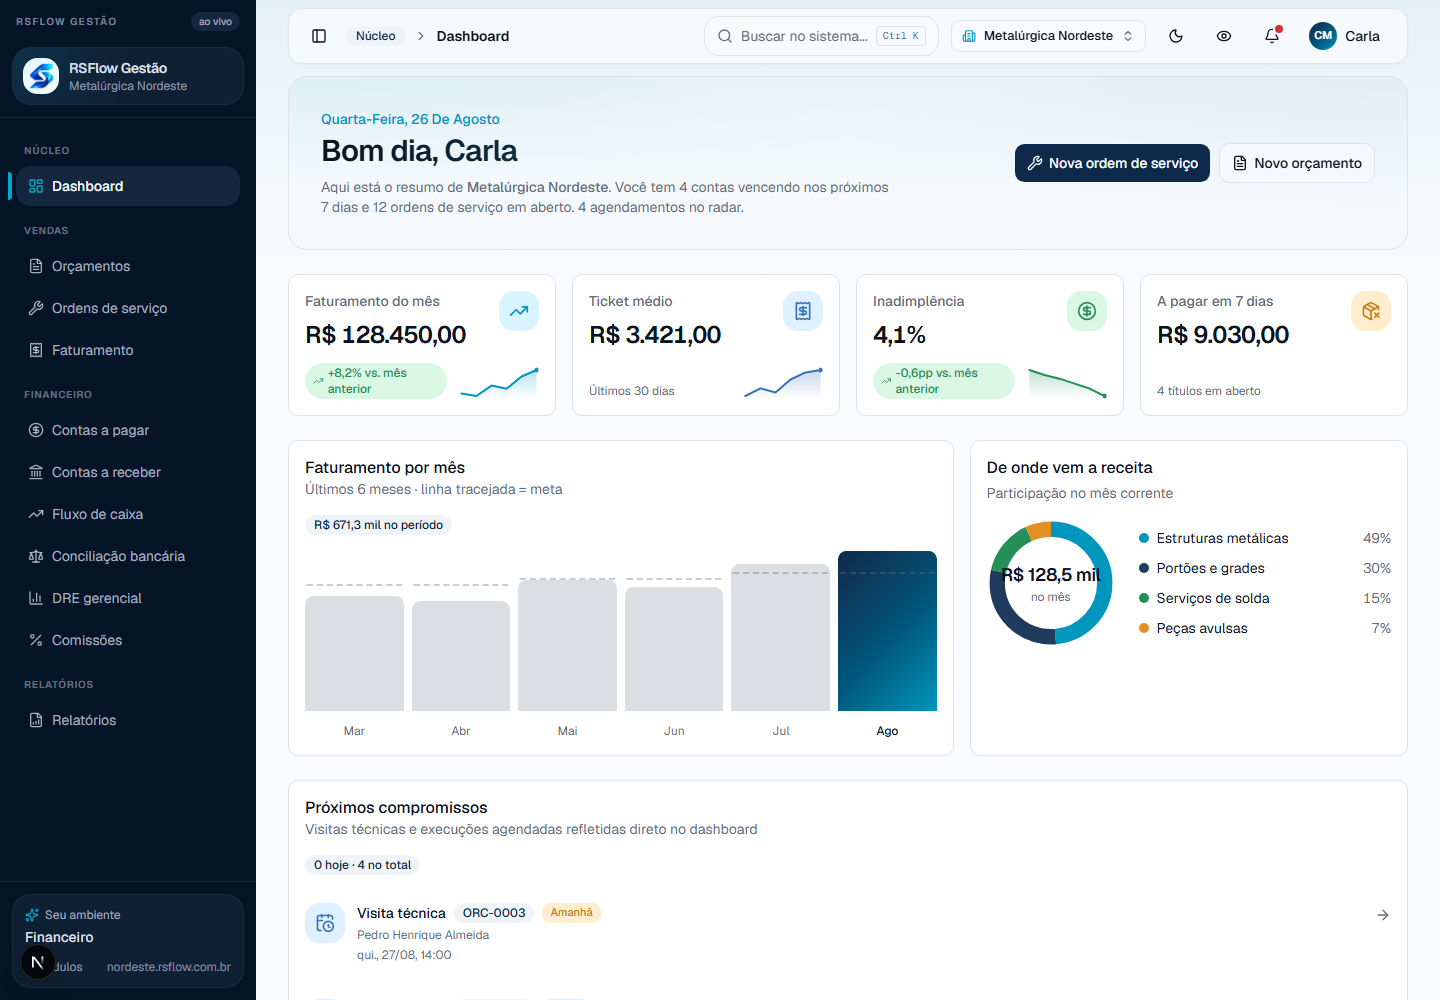Open Contas a pagar menu item
1440x1000 pixels.
click(128, 430)
